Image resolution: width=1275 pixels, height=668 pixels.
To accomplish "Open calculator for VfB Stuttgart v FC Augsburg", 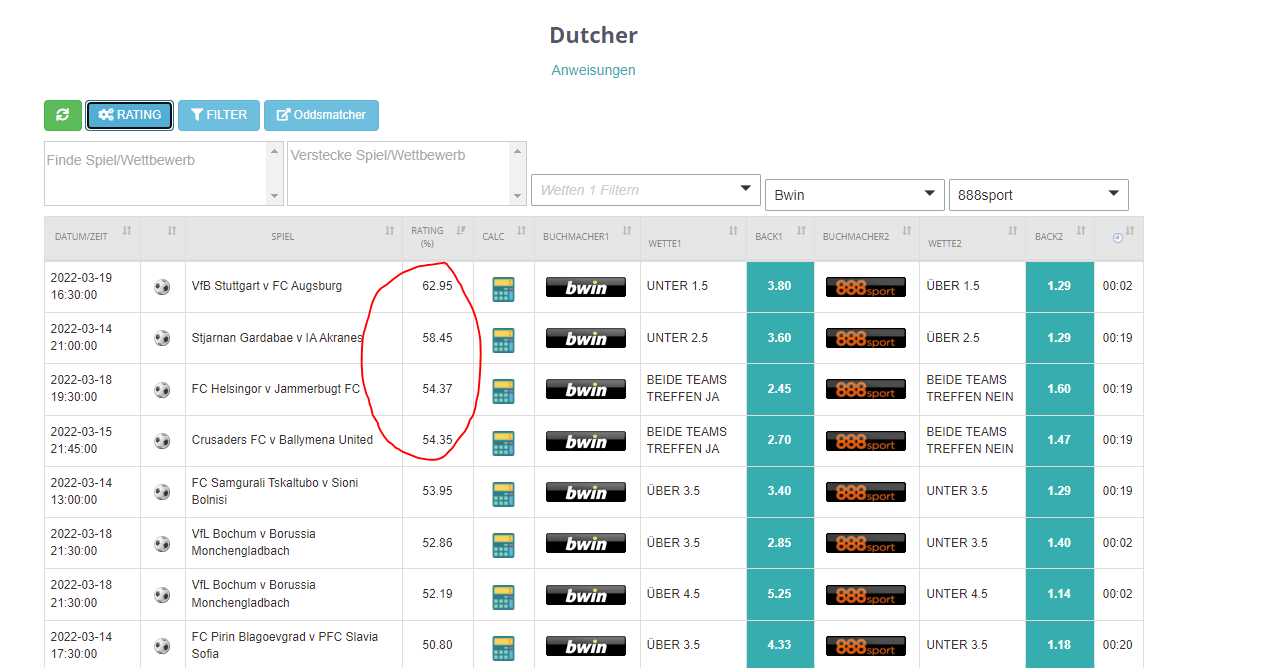I will pyautogui.click(x=503, y=289).
